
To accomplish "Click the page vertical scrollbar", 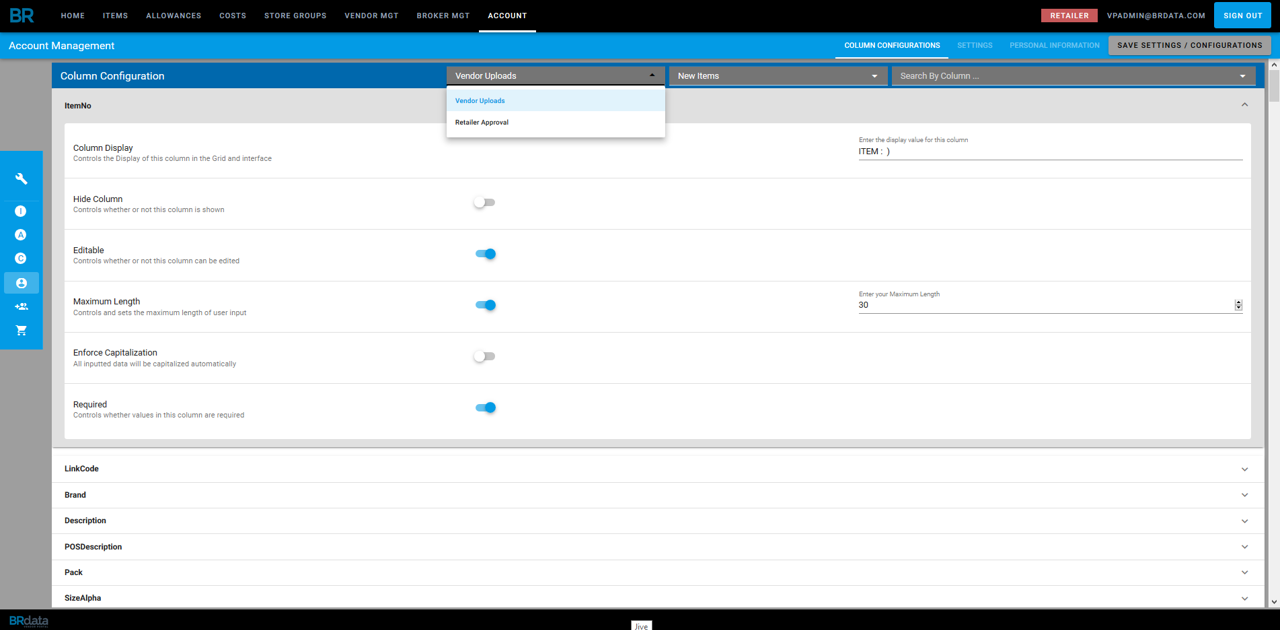I will (1274, 333).
